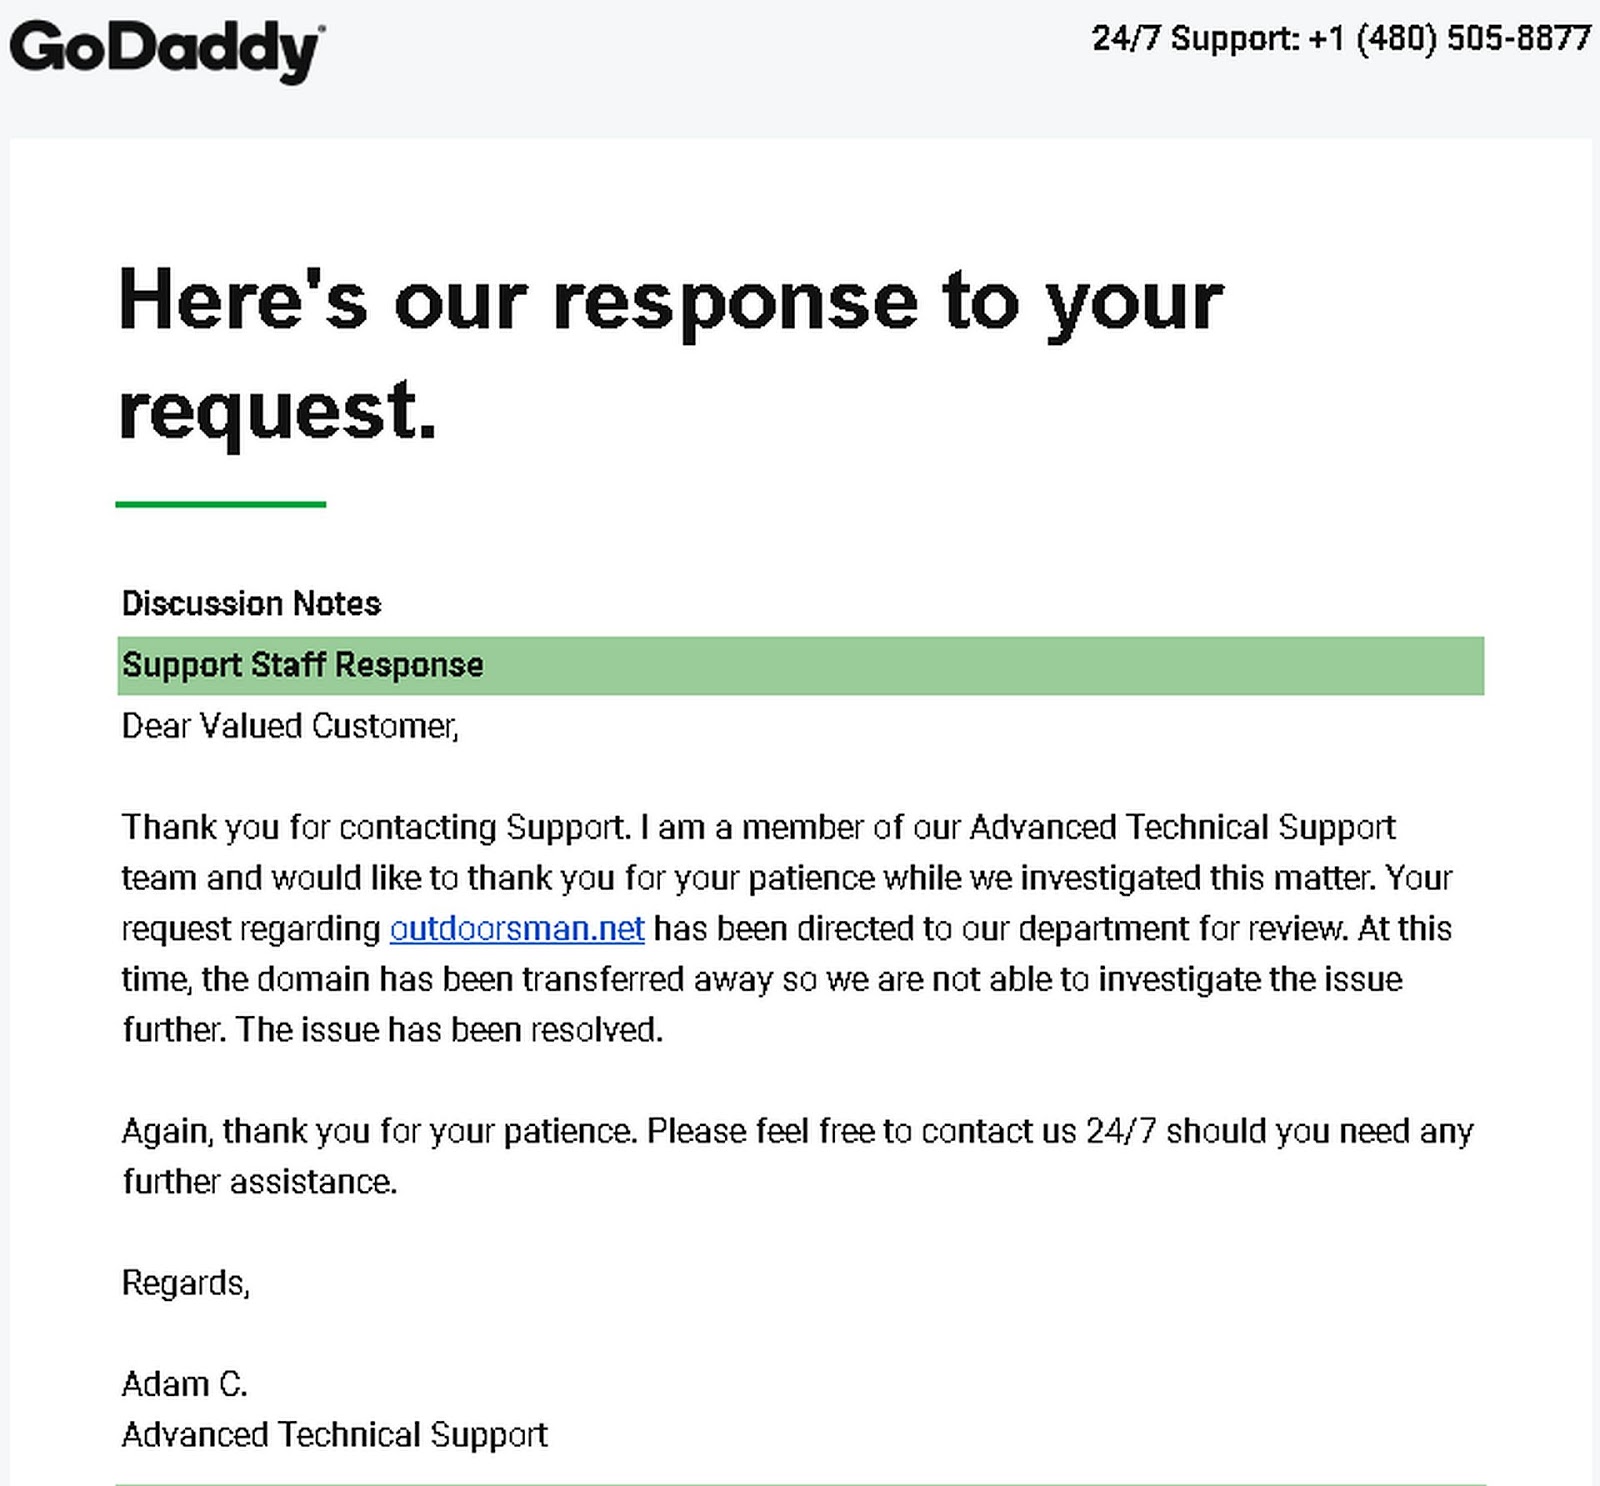Click the bottom horizontal separator line
Image resolution: width=1600 pixels, height=1486 pixels.
coord(801,1484)
